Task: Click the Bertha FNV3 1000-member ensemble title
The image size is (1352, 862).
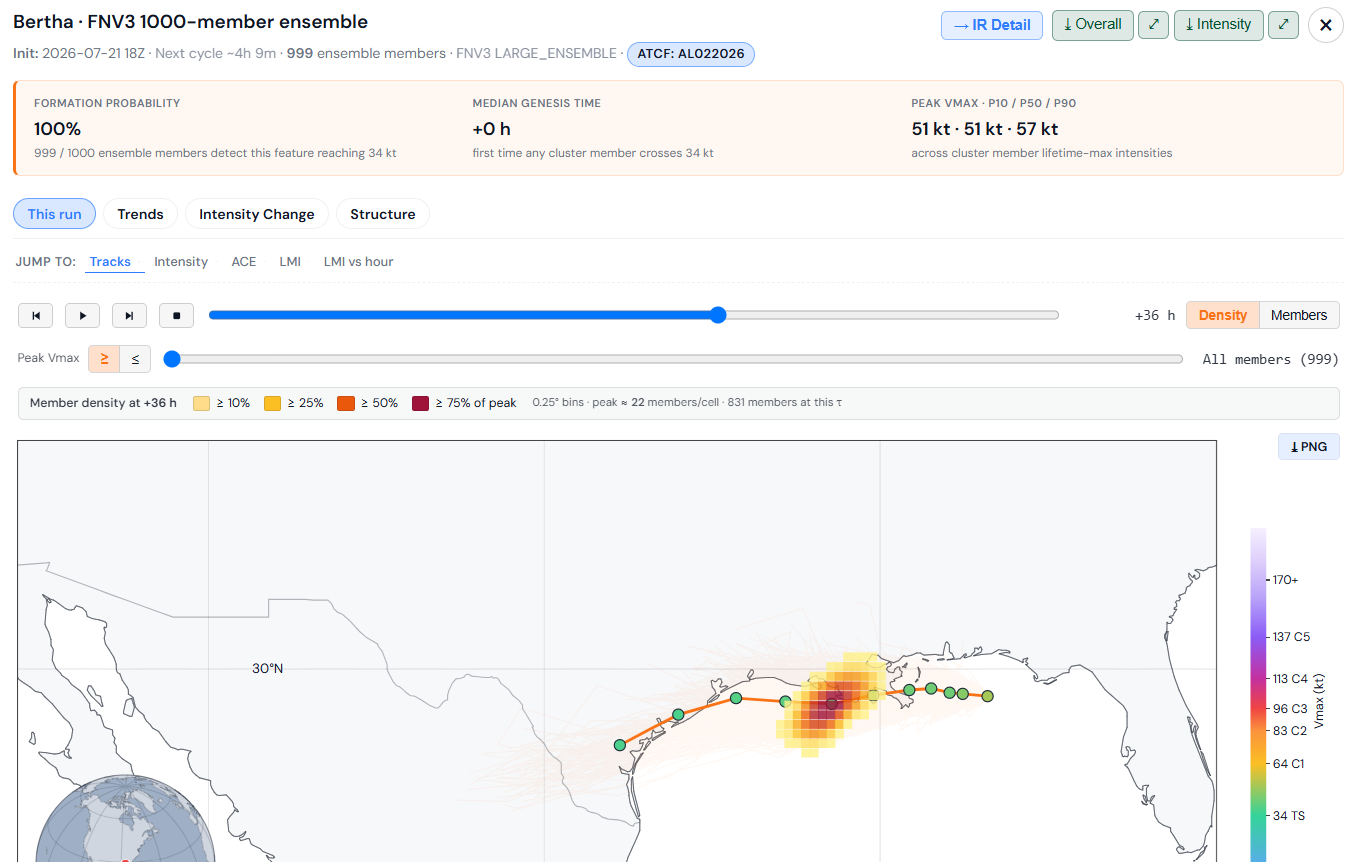Action: click(x=191, y=22)
